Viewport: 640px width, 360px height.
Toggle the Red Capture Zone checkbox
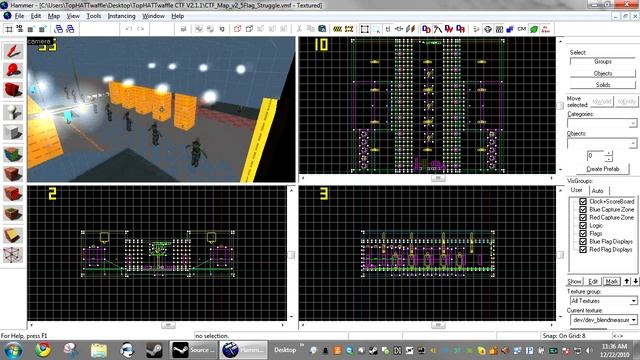pyautogui.click(x=583, y=218)
